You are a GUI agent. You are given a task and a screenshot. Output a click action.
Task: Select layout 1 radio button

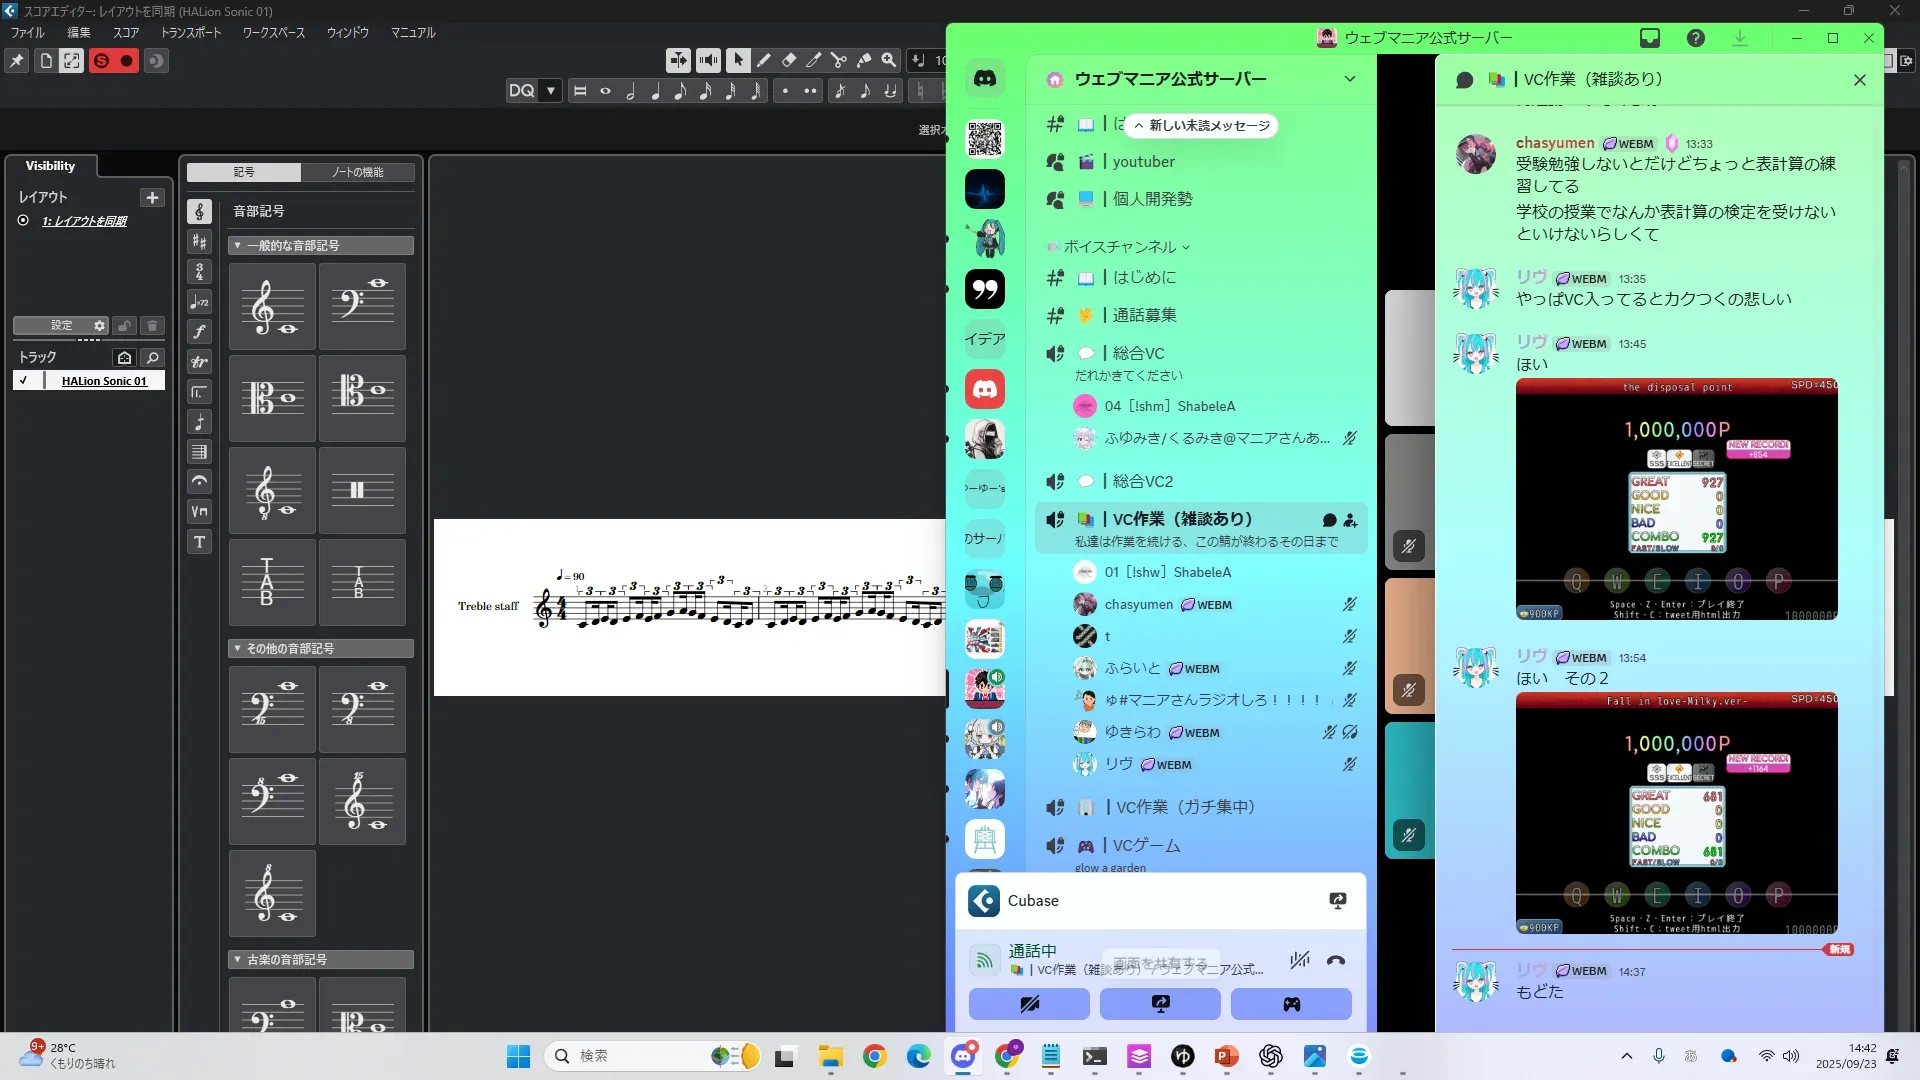[23, 221]
